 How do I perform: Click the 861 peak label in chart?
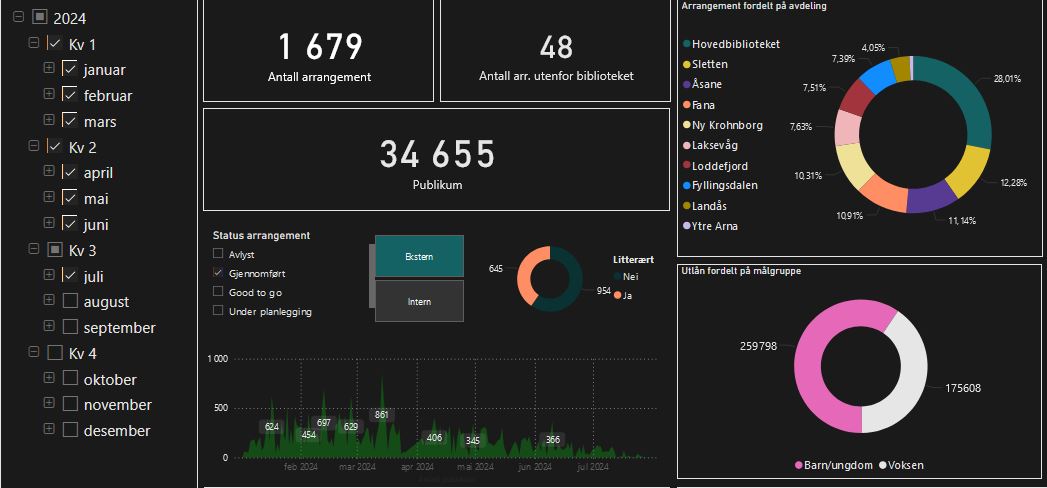coord(381,415)
